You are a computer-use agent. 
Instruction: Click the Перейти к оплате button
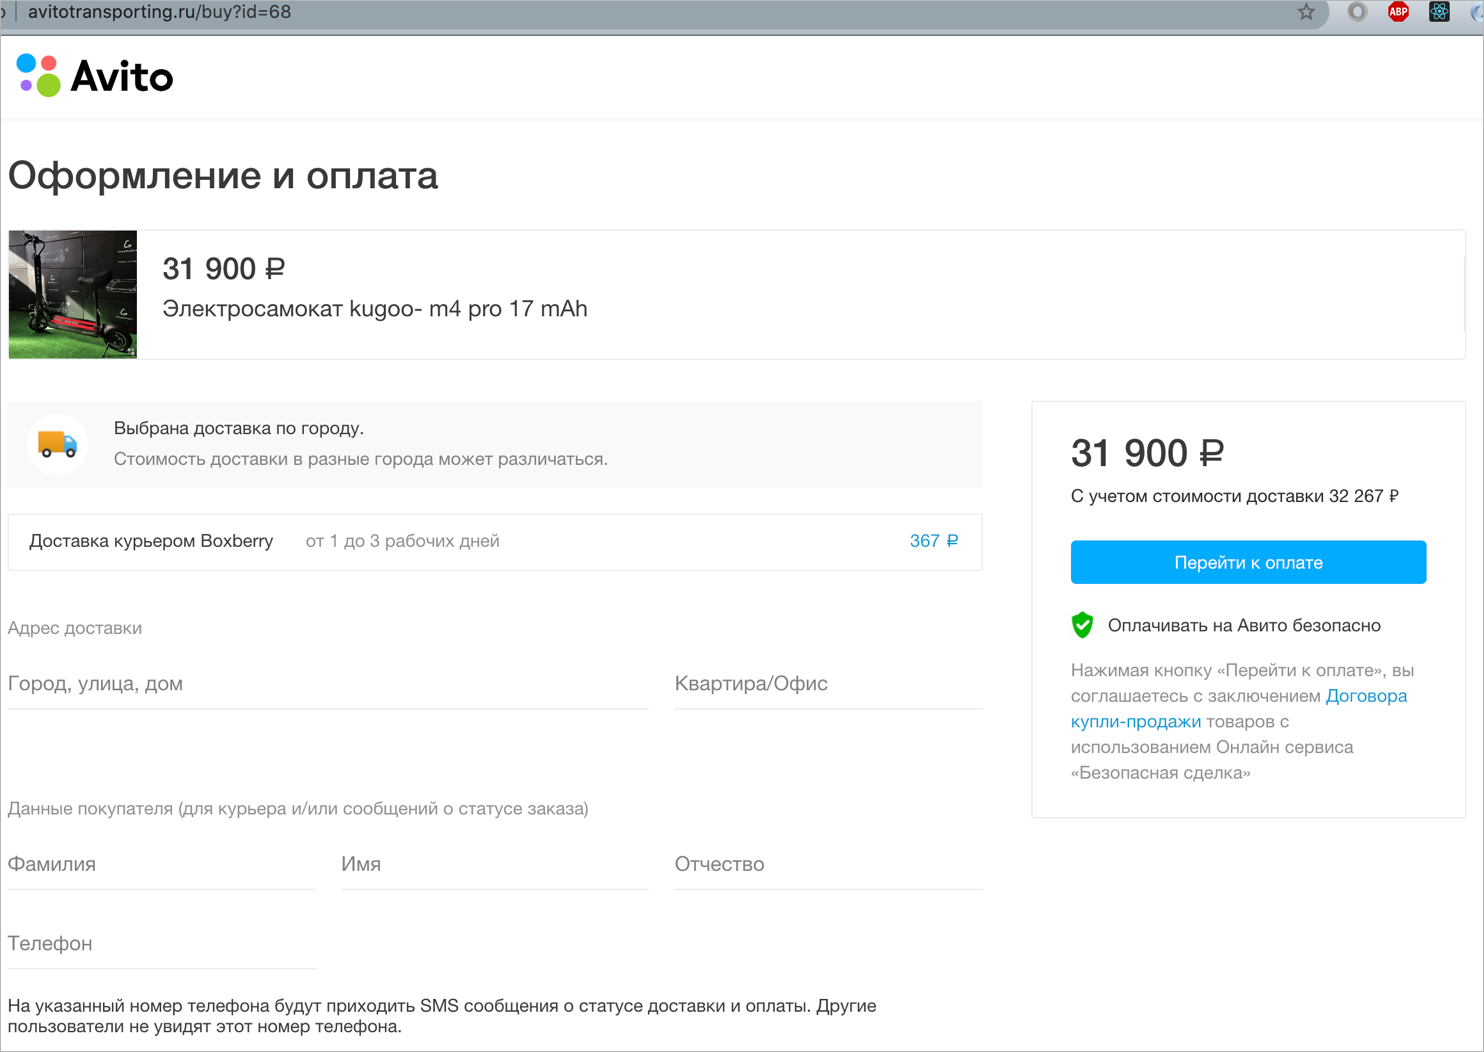pyautogui.click(x=1248, y=562)
